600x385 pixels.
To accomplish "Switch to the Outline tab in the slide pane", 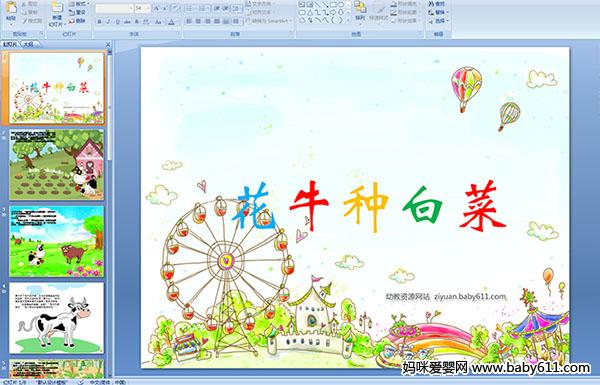I will click(29, 44).
